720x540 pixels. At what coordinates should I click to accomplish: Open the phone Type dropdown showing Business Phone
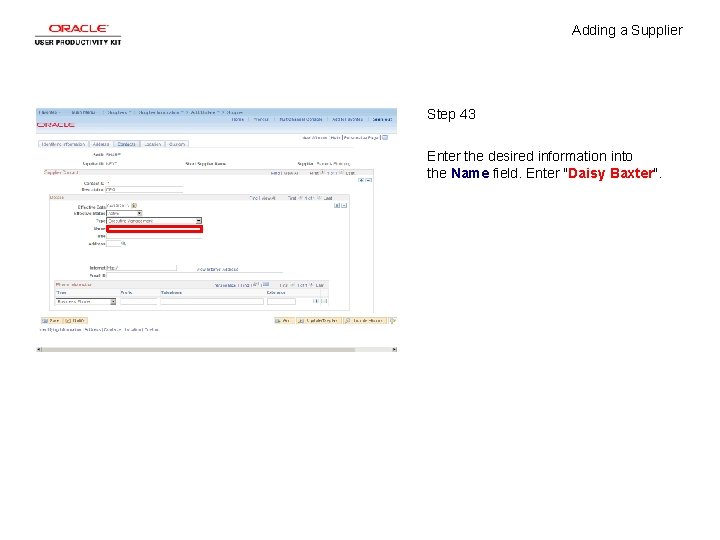[85, 302]
